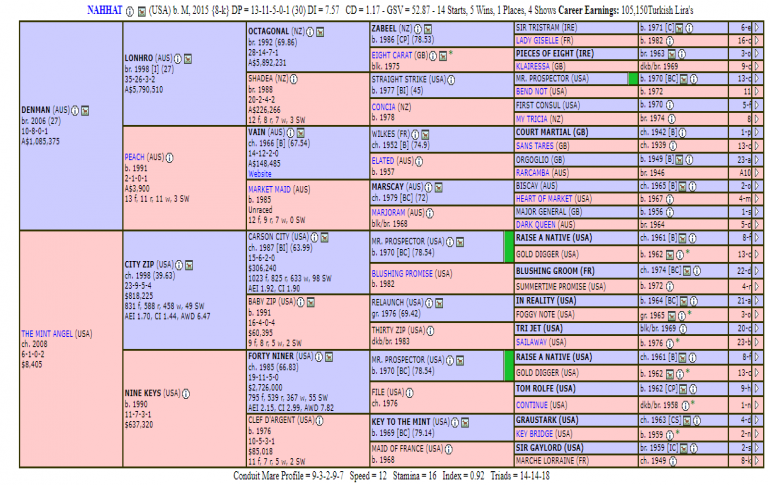Open RELAUNCH's photo icon
Screen dimensions: 770x485
[x=439, y=303]
